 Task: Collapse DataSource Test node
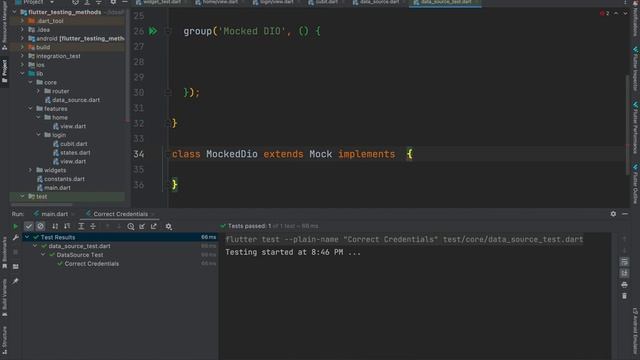pos(43,255)
